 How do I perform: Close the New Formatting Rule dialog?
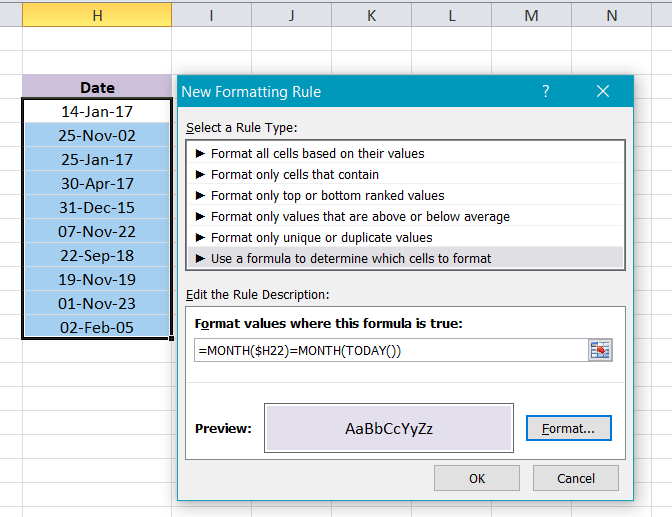(602, 91)
